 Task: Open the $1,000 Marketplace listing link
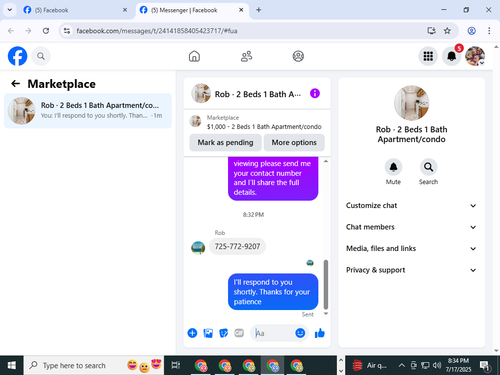264,127
